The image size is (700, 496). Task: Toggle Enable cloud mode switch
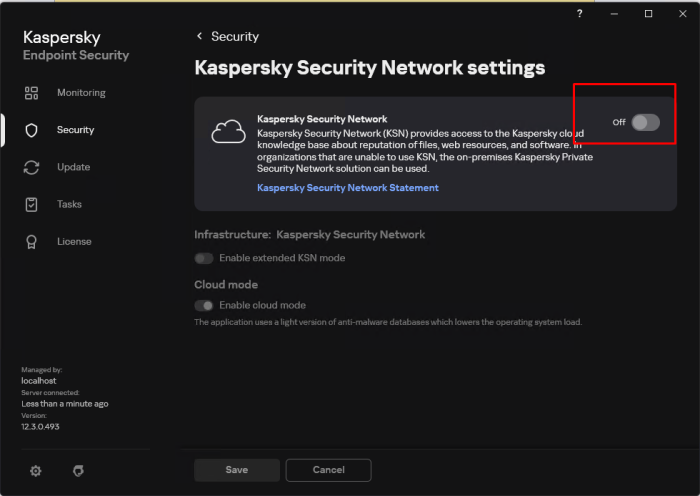[204, 305]
